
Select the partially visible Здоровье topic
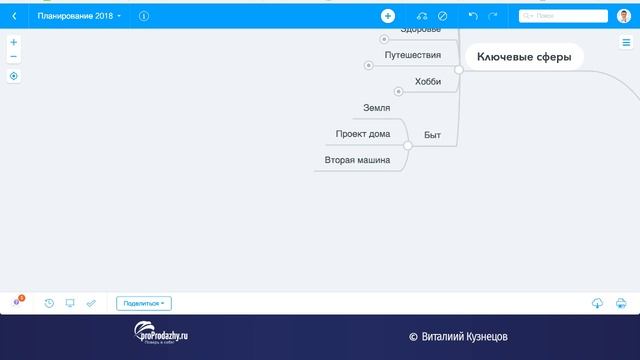(420, 30)
